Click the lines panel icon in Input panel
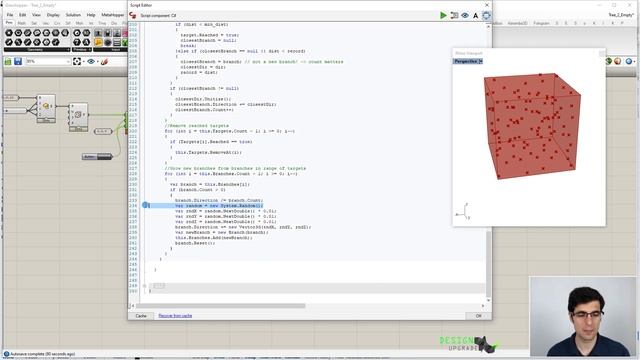 pos(117,42)
